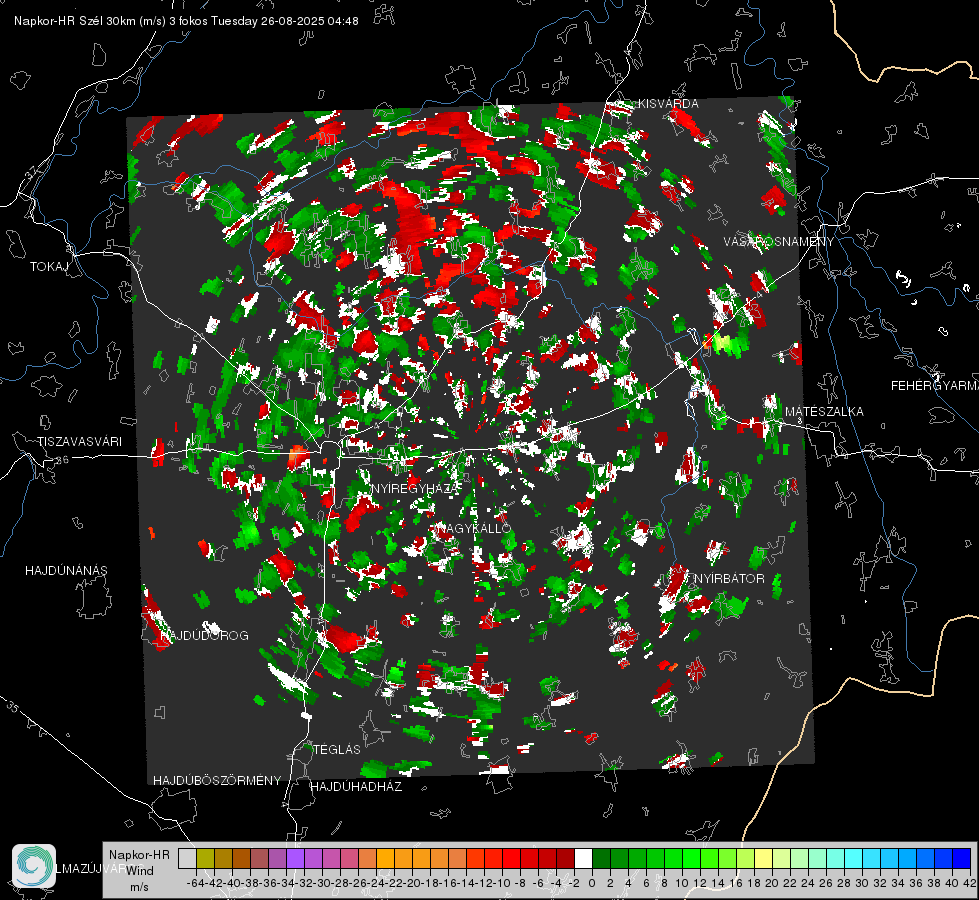Click the -64 value on the wind scale
The height and width of the screenshot is (900, 979).
(195, 883)
